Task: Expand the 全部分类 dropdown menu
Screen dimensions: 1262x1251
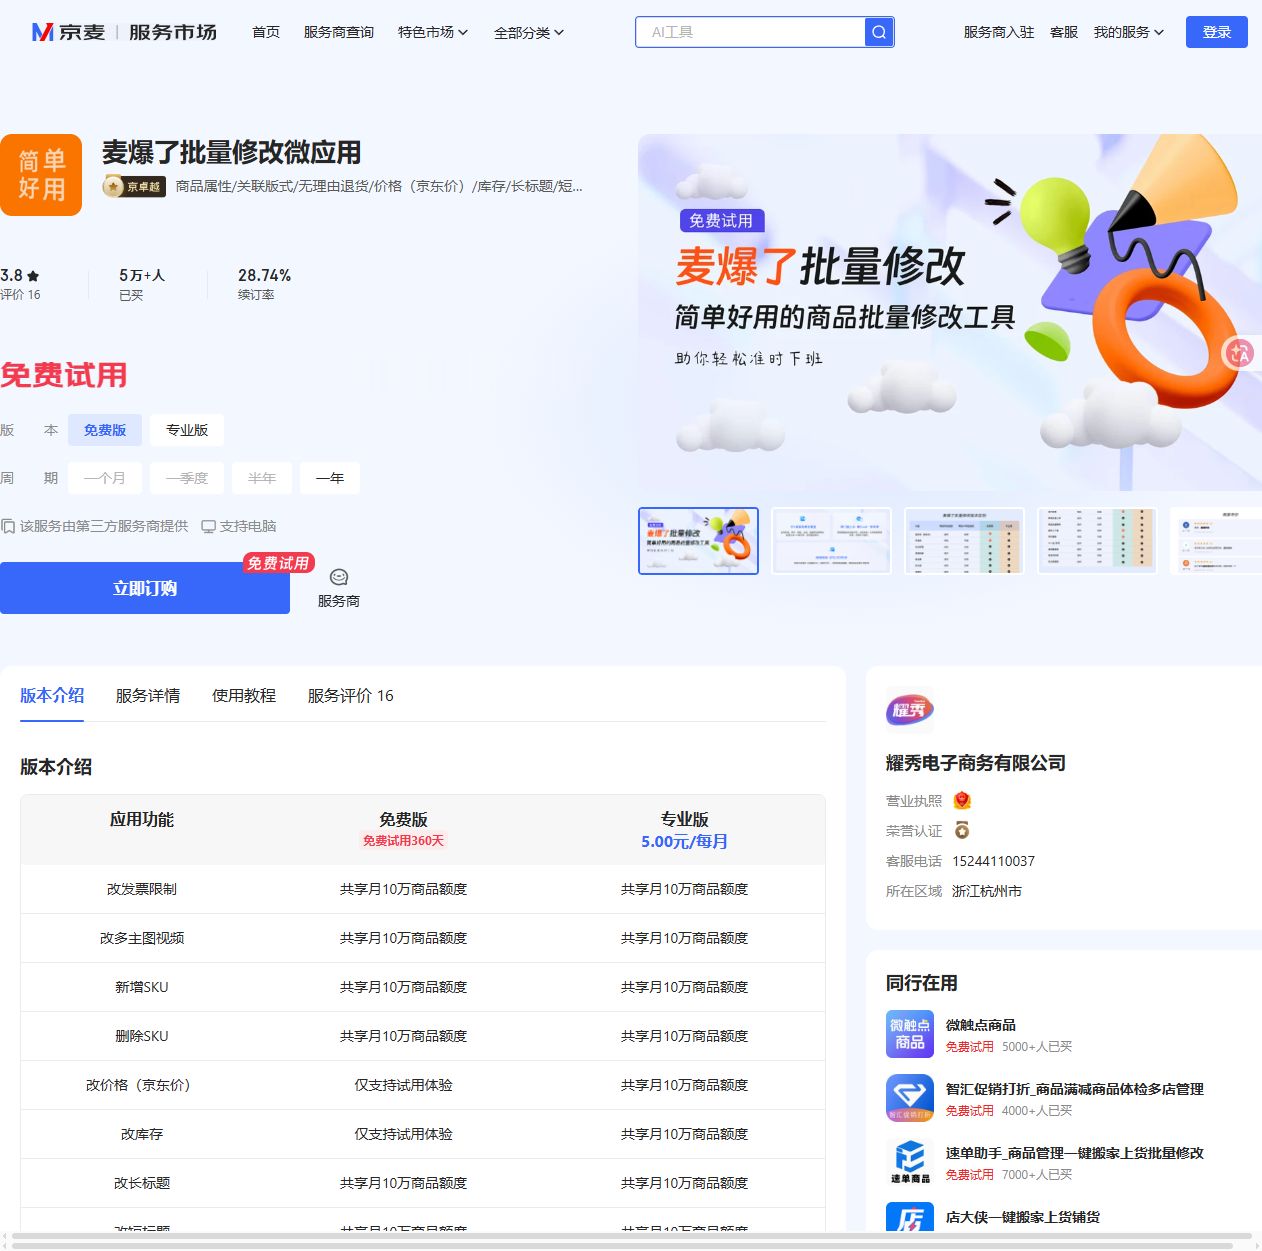Action: click(529, 32)
